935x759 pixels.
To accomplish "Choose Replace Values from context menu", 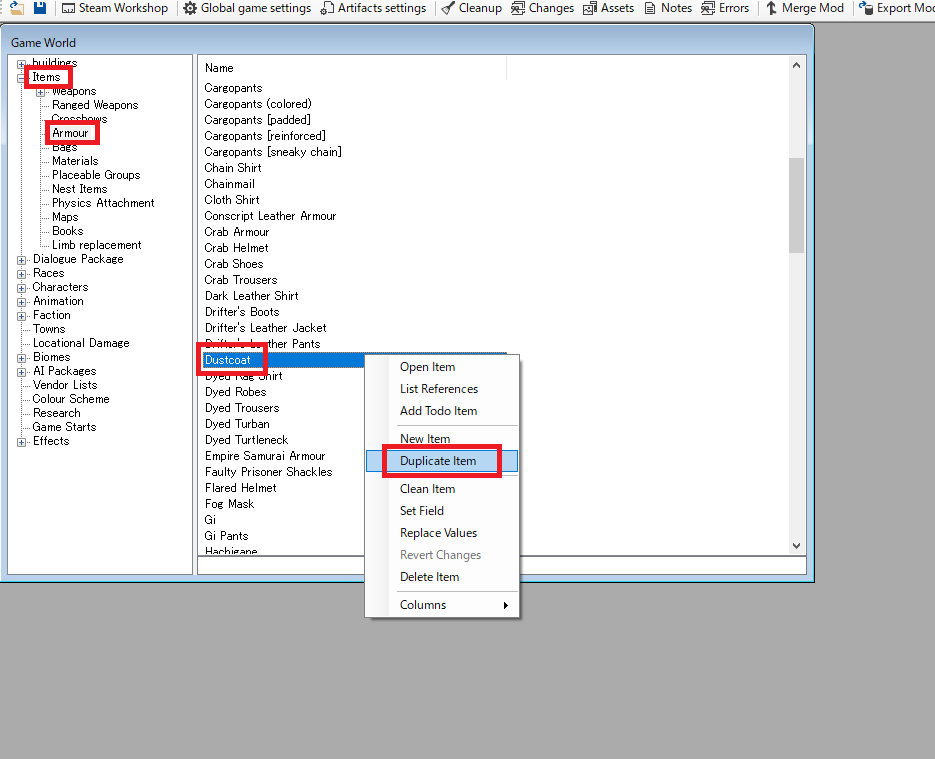I will (x=442, y=533).
